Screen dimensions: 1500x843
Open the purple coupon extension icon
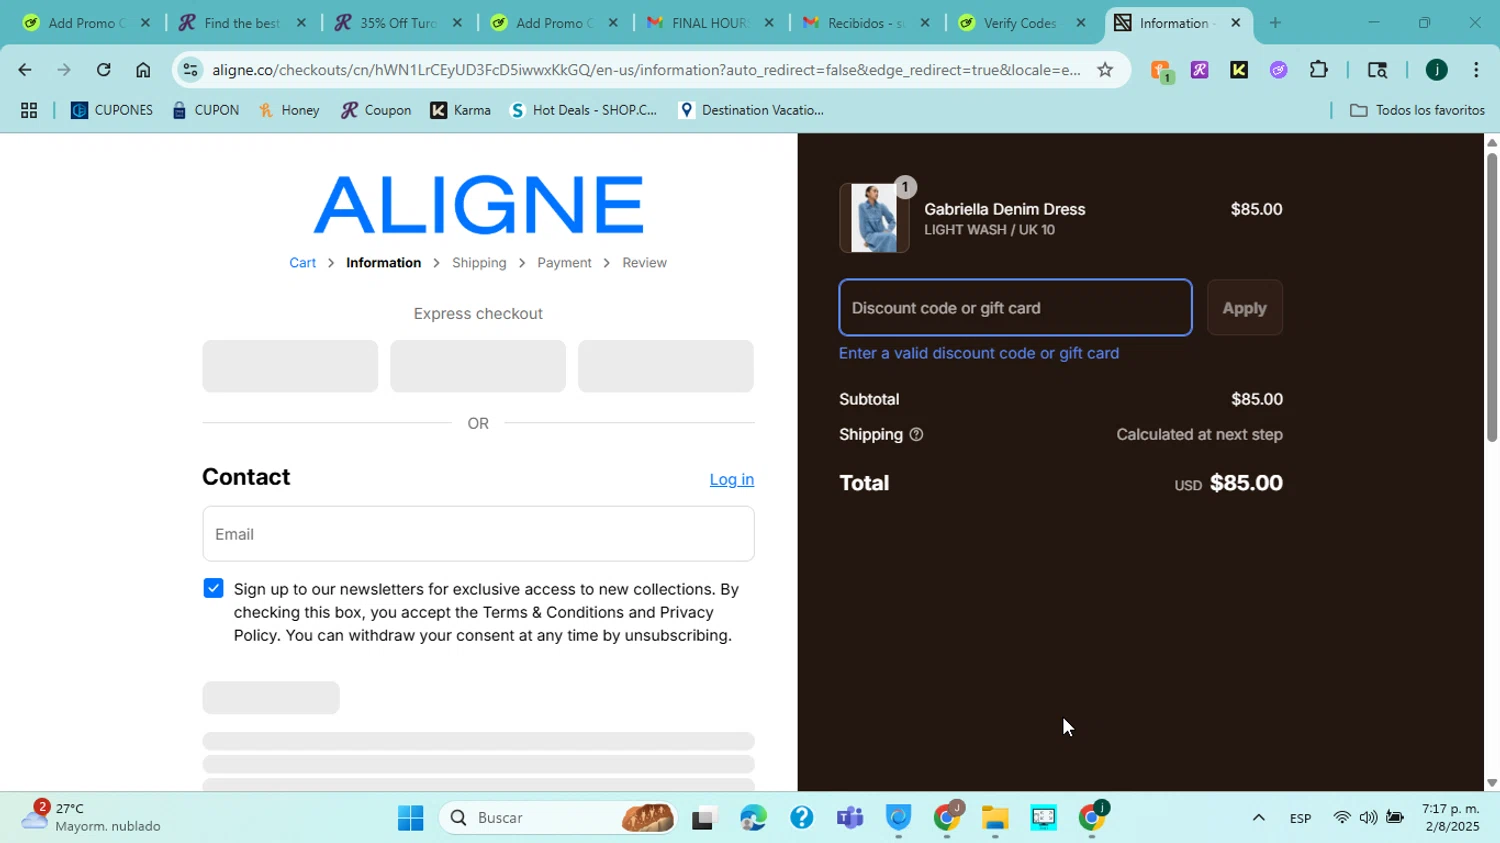(x=1278, y=70)
